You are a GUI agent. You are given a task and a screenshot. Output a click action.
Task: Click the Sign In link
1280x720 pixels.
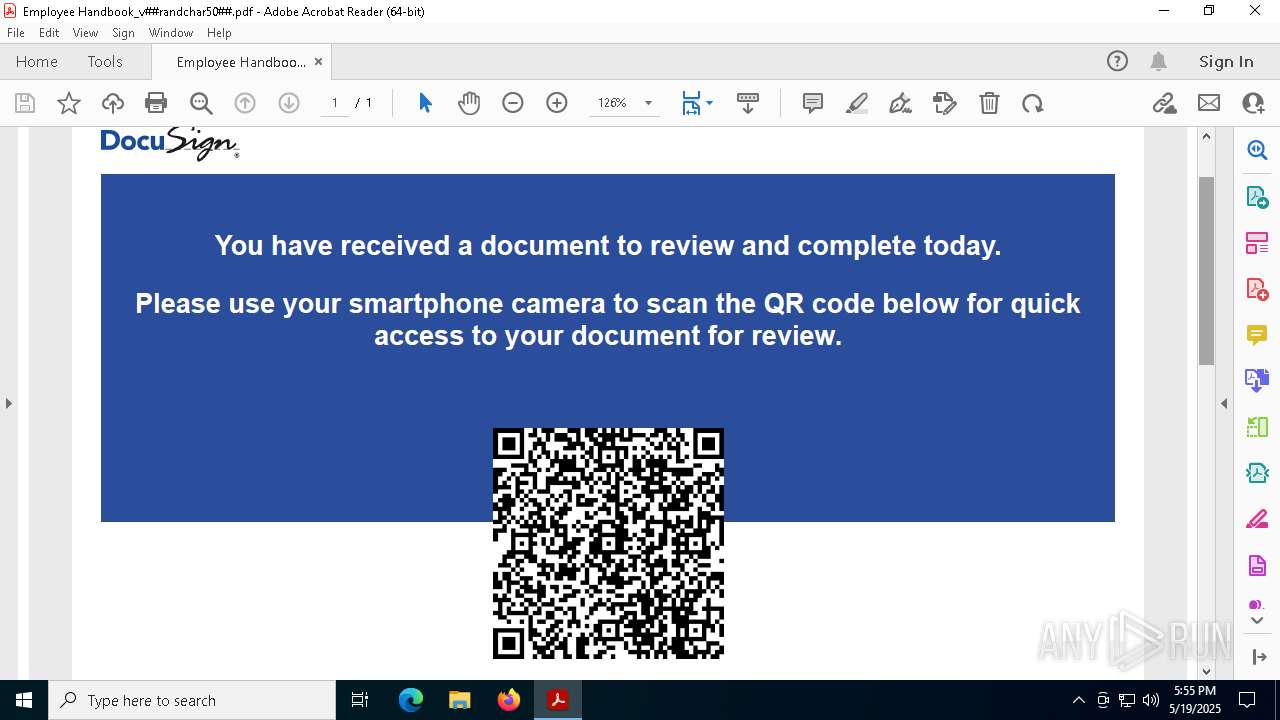point(1226,62)
